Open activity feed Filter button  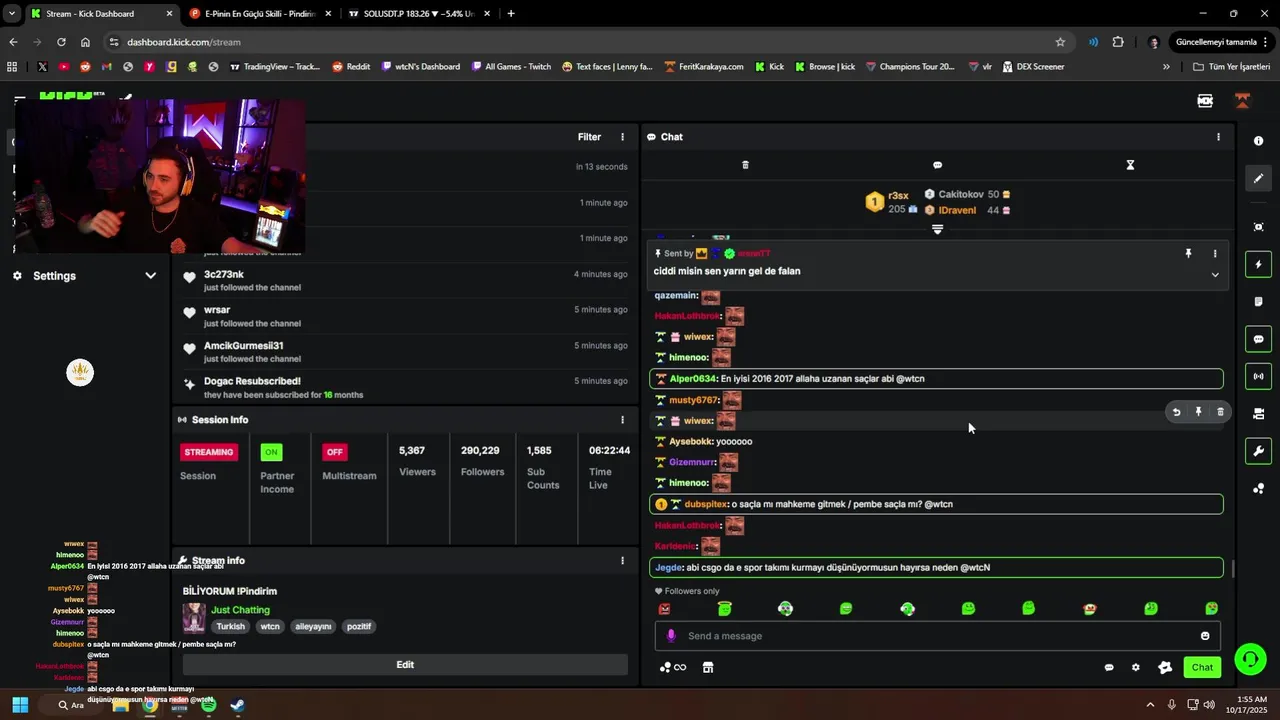[589, 137]
